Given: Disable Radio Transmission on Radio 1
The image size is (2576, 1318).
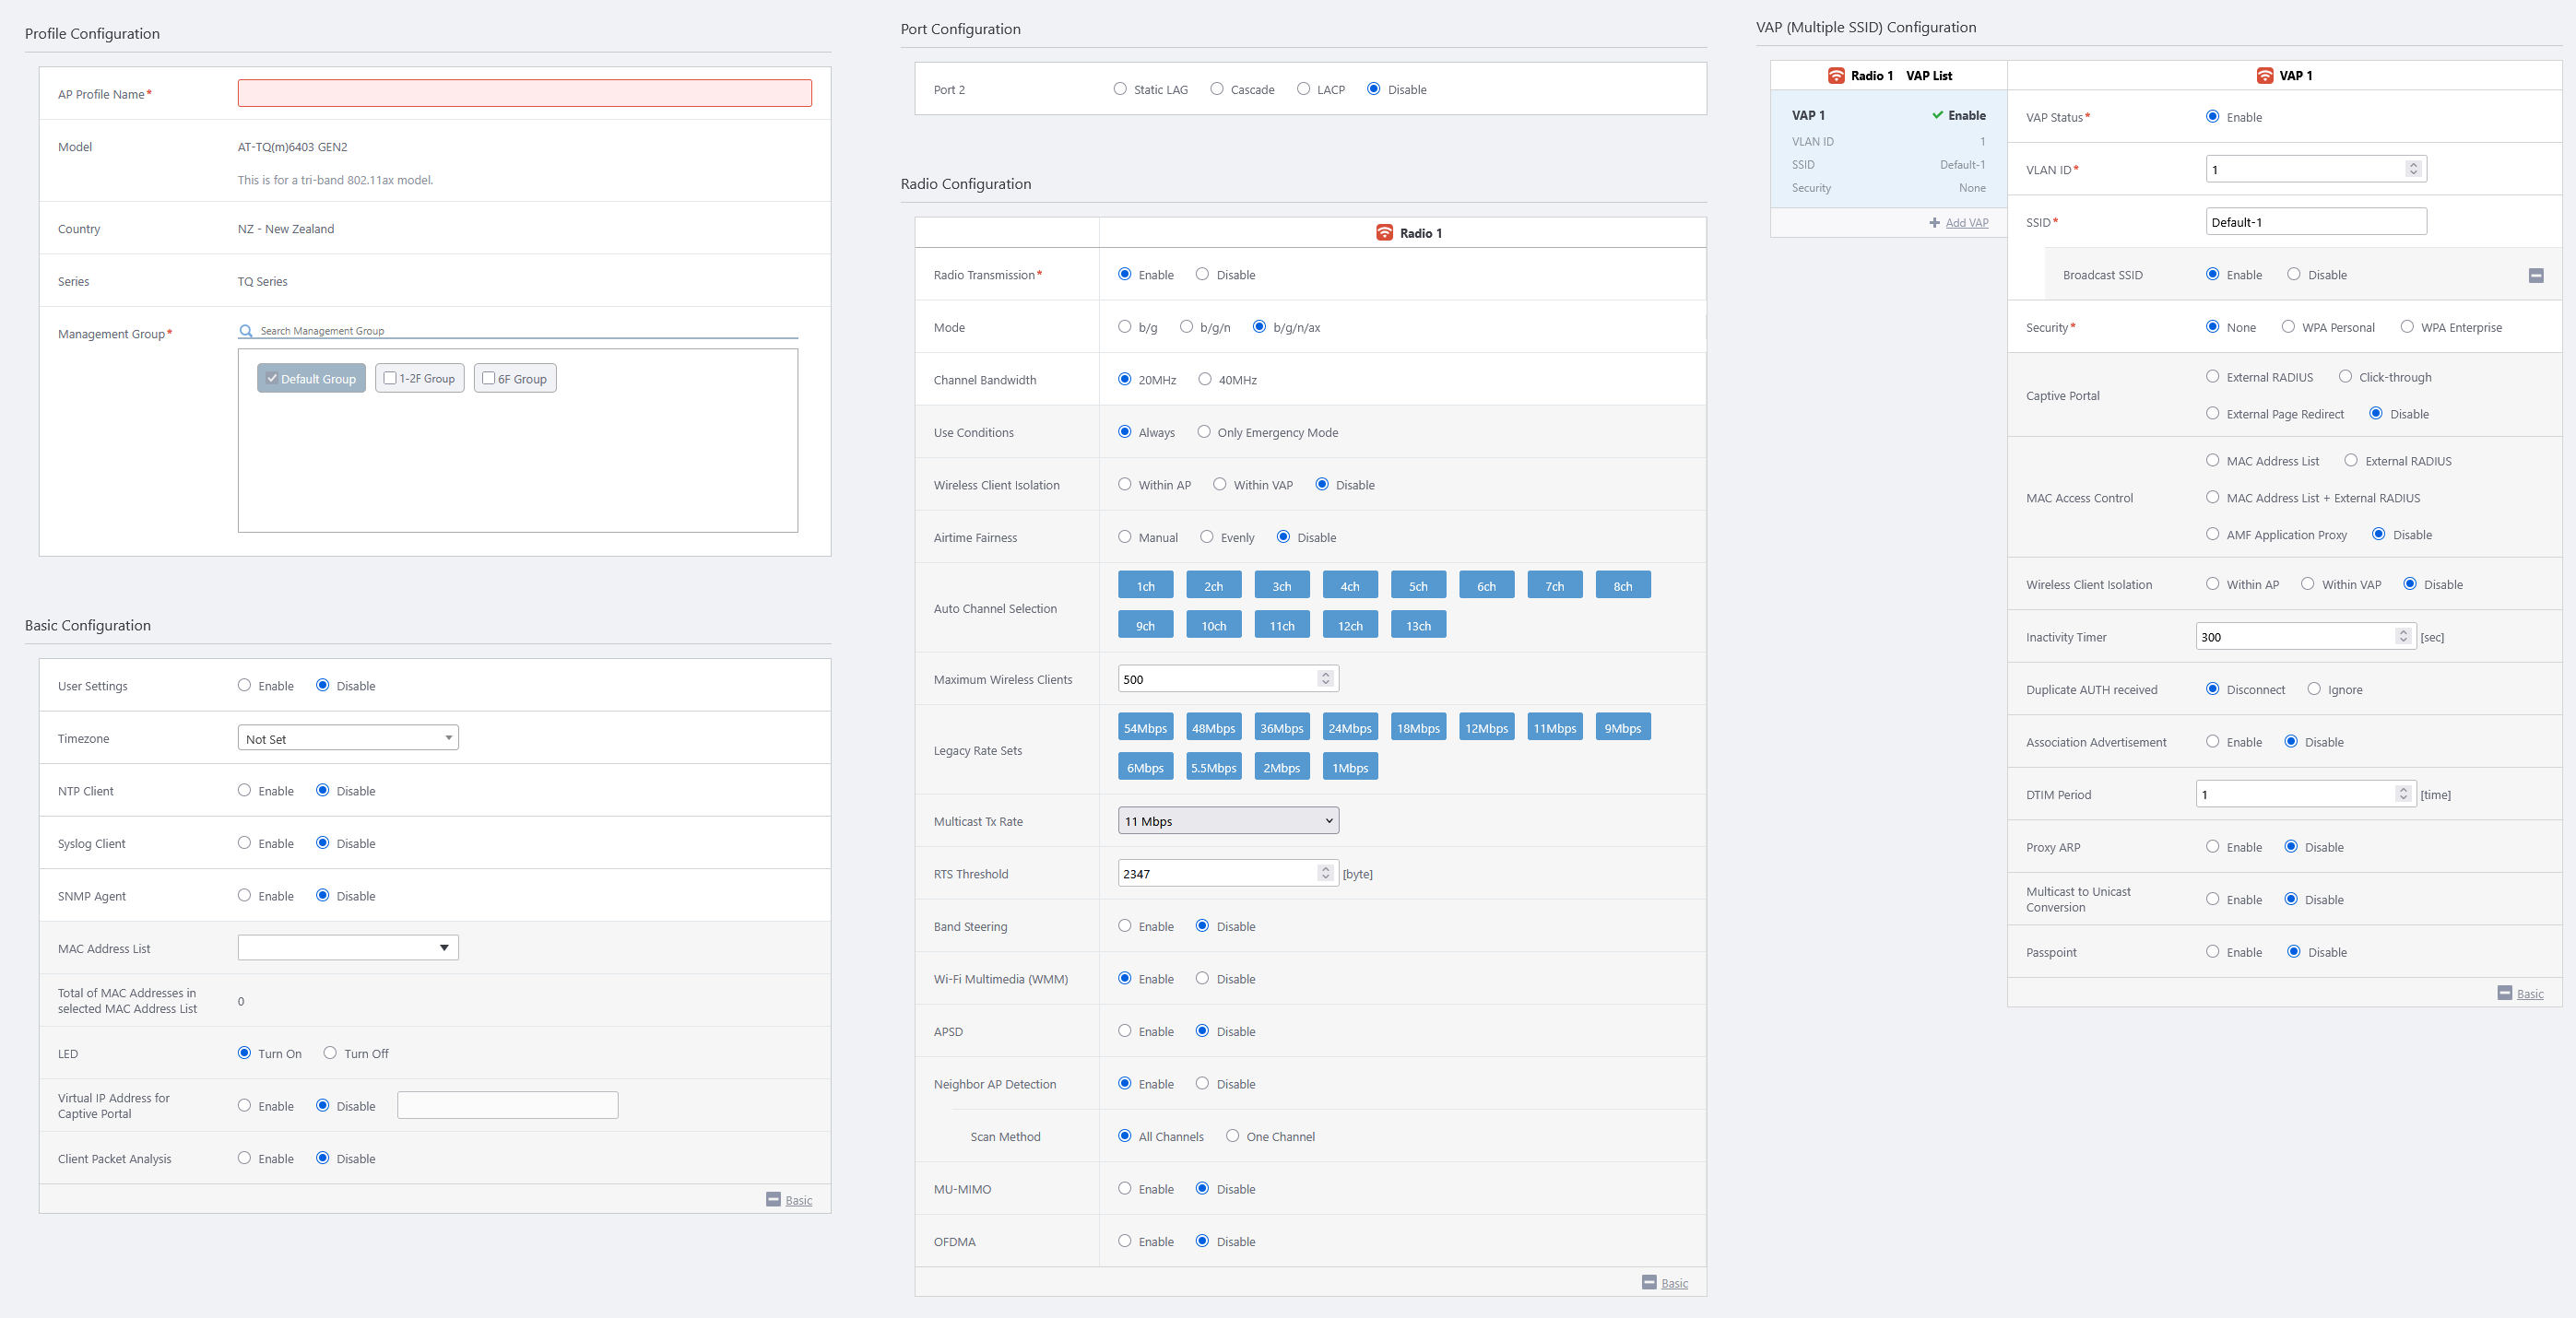Looking at the screenshot, I should (x=1202, y=274).
